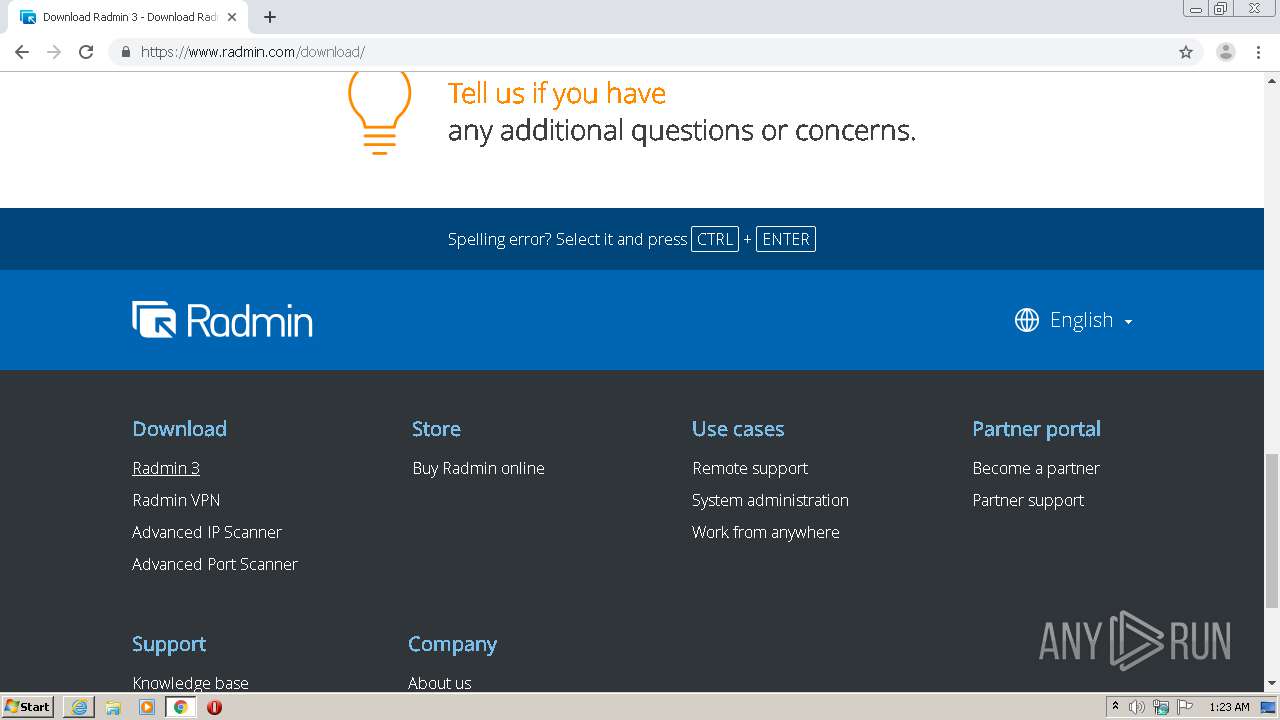The image size is (1280, 720).
Task: Click Become a partner
Action: click(x=1036, y=468)
